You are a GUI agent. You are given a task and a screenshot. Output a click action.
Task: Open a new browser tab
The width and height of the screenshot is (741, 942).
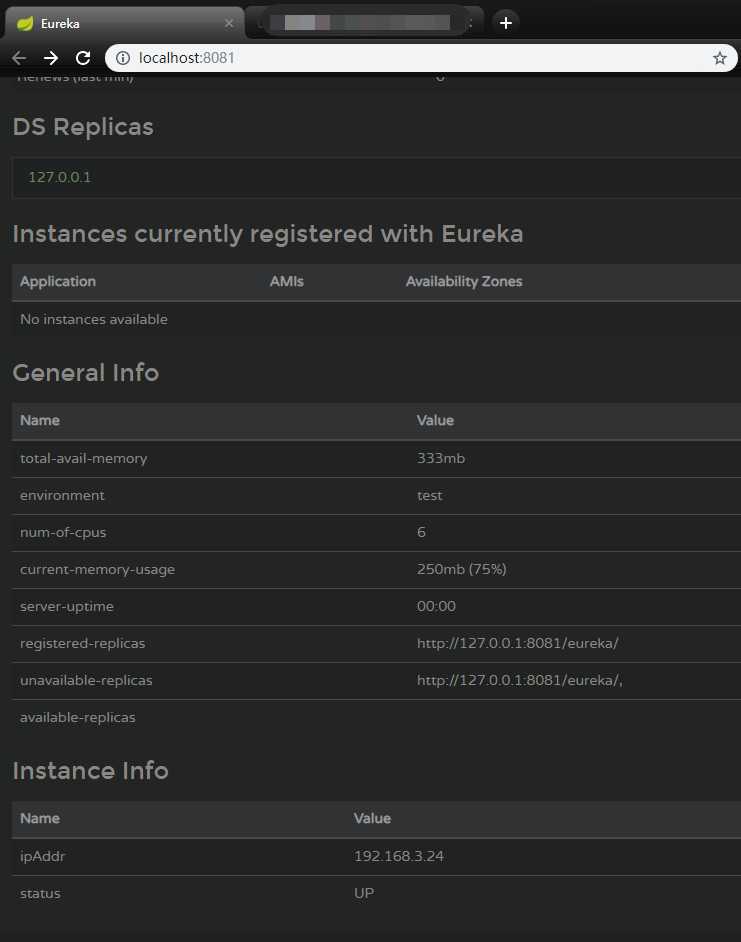coord(506,23)
